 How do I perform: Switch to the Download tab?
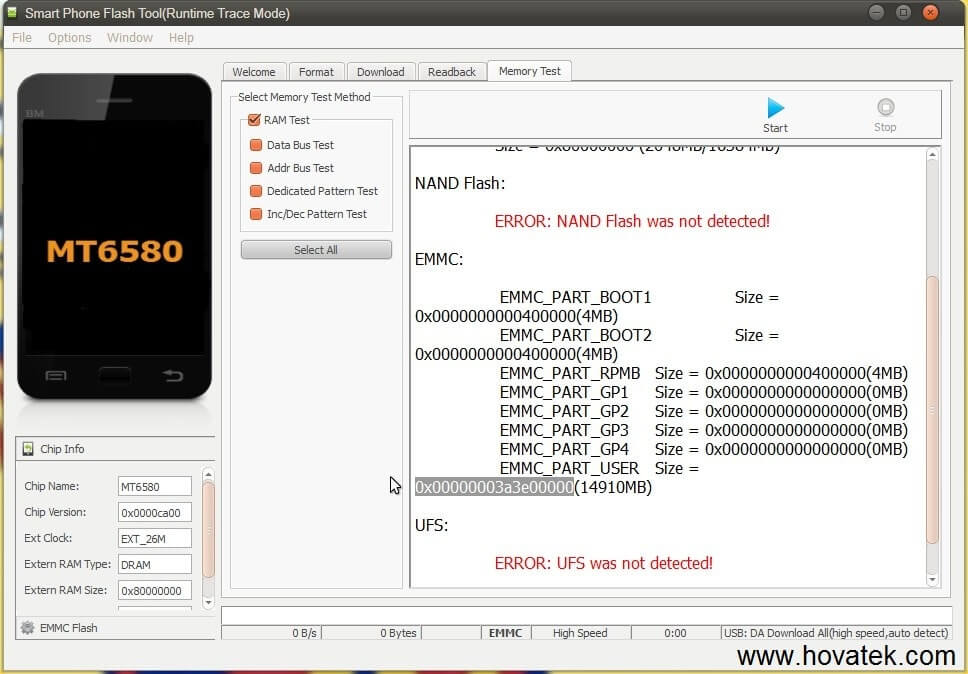coord(380,71)
